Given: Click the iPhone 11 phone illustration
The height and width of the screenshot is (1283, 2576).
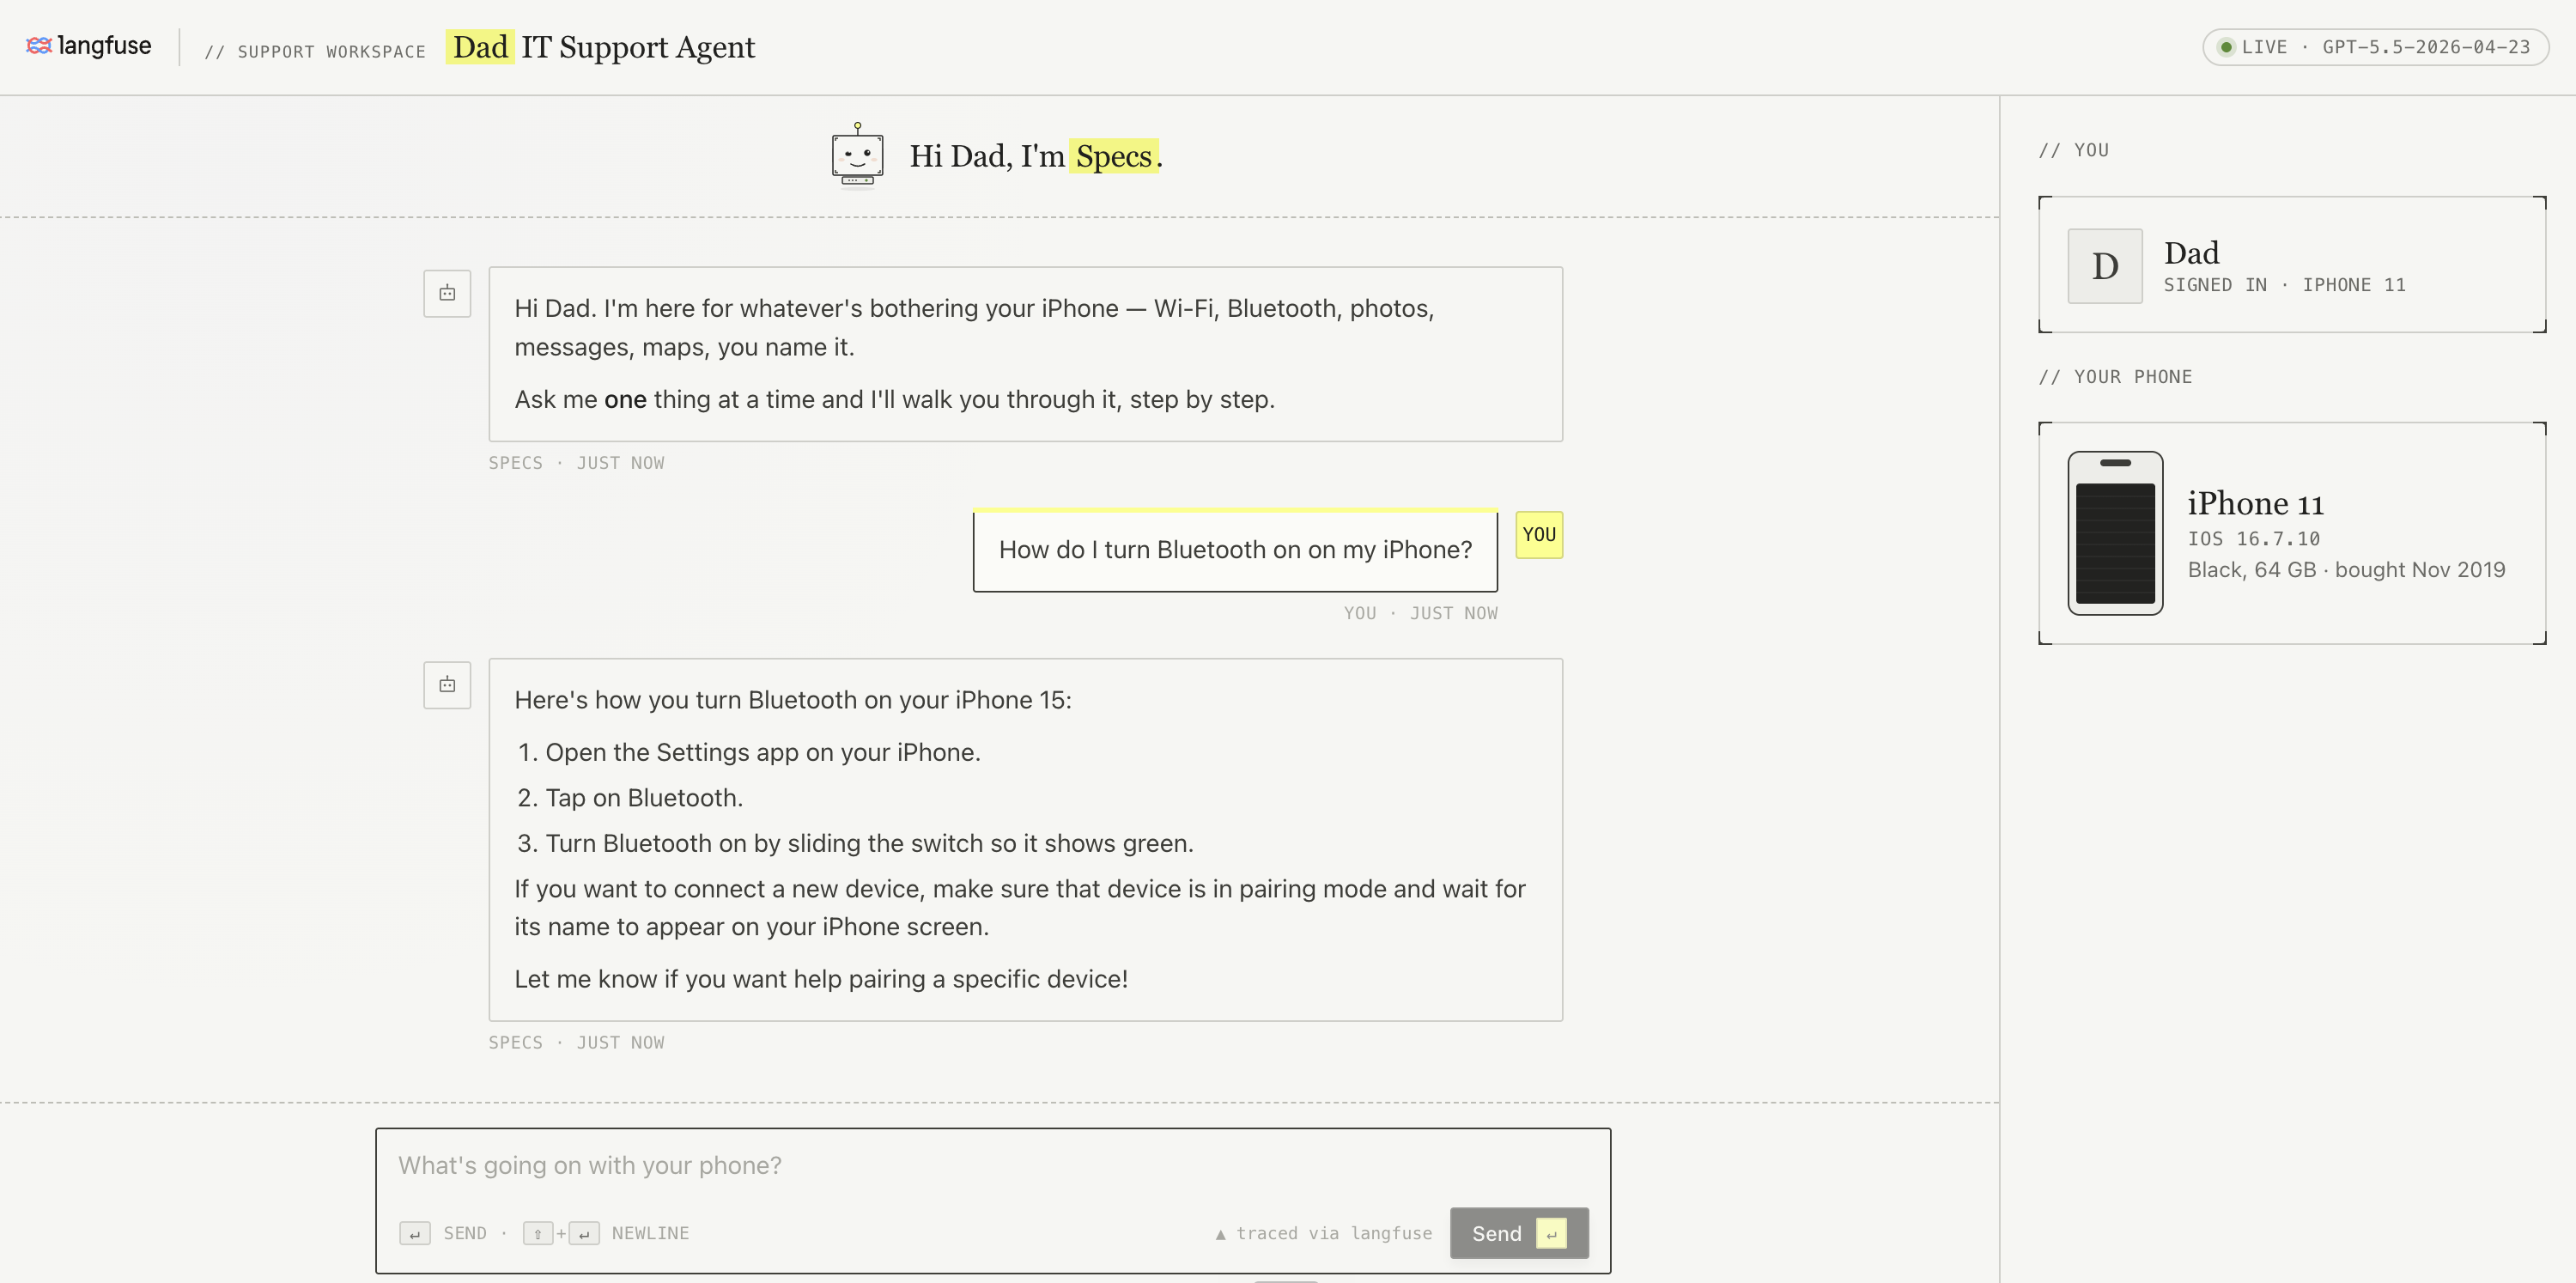Looking at the screenshot, I should (x=2115, y=533).
